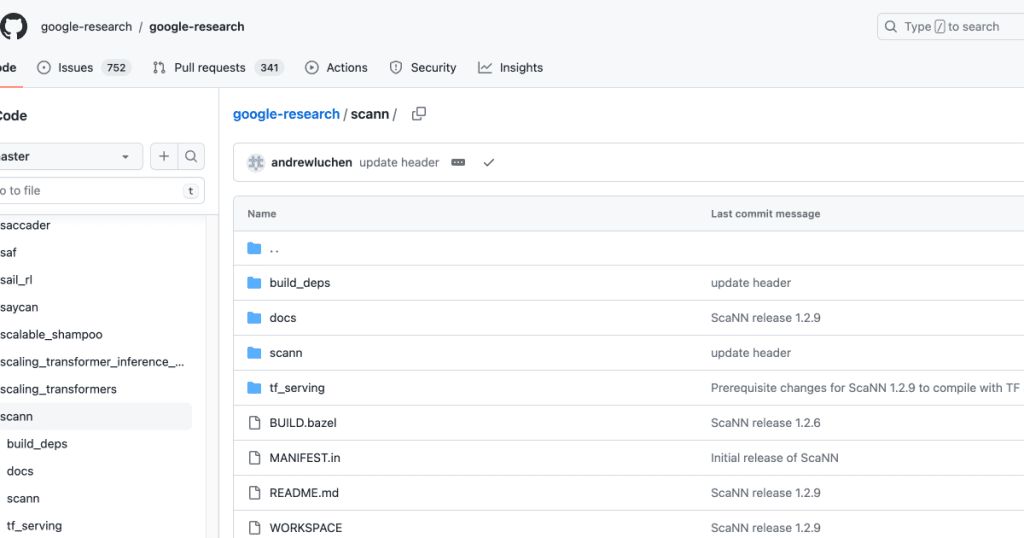1024x538 pixels.
Task: Open docs subfolder in file tree
Action: pos(20,471)
